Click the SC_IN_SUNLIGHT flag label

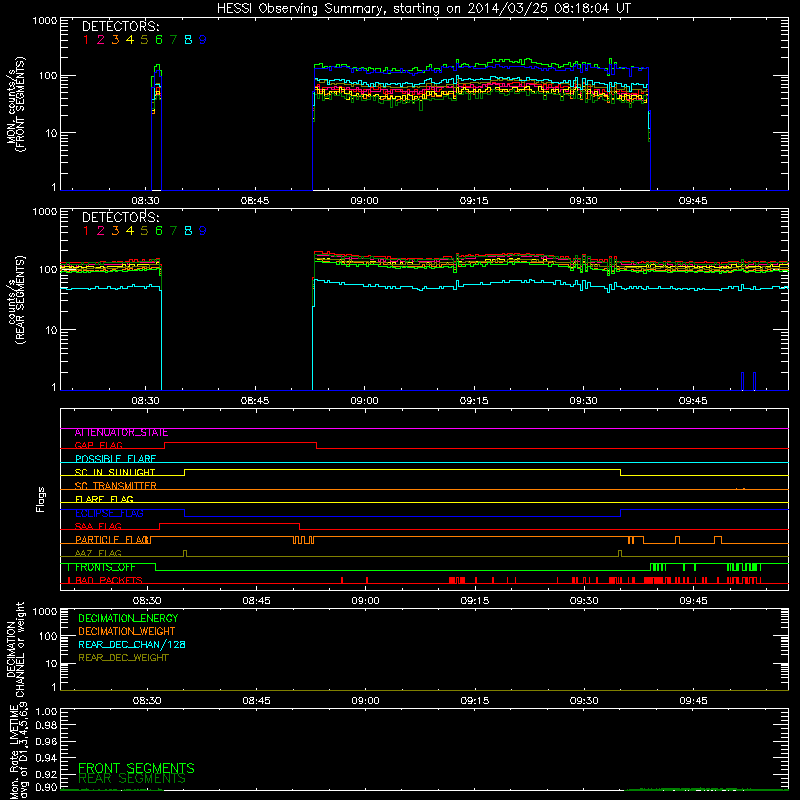pos(115,472)
